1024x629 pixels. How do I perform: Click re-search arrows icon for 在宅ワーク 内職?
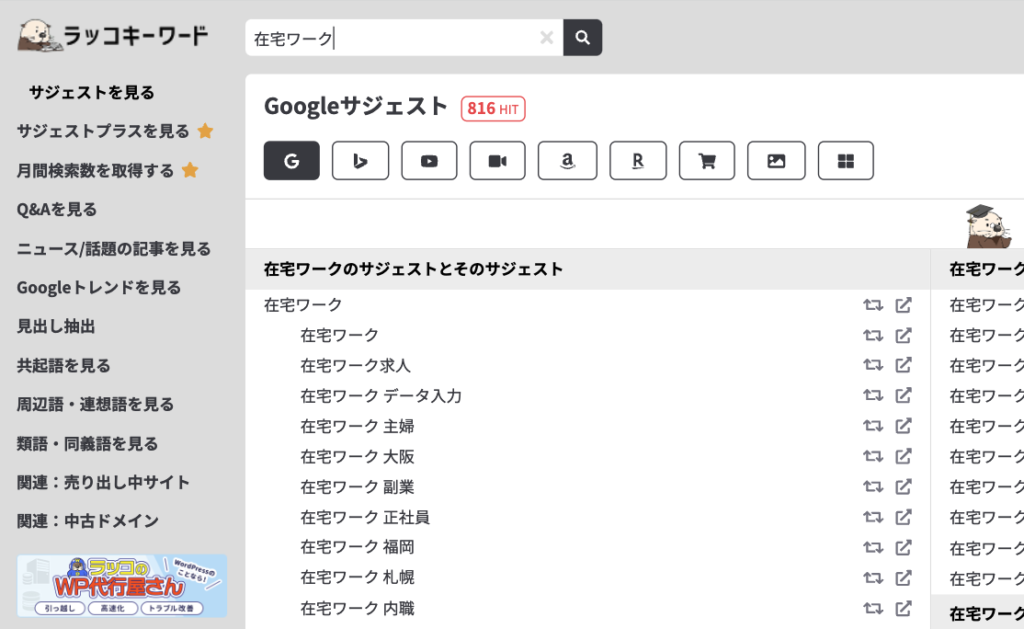(x=872, y=609)
